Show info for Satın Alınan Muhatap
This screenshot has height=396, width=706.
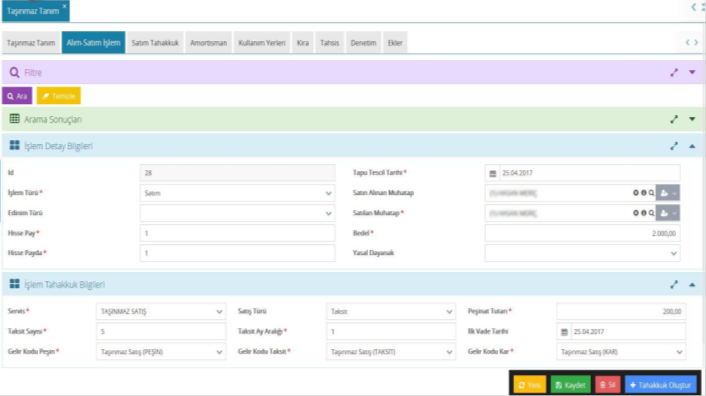(644, 193)
